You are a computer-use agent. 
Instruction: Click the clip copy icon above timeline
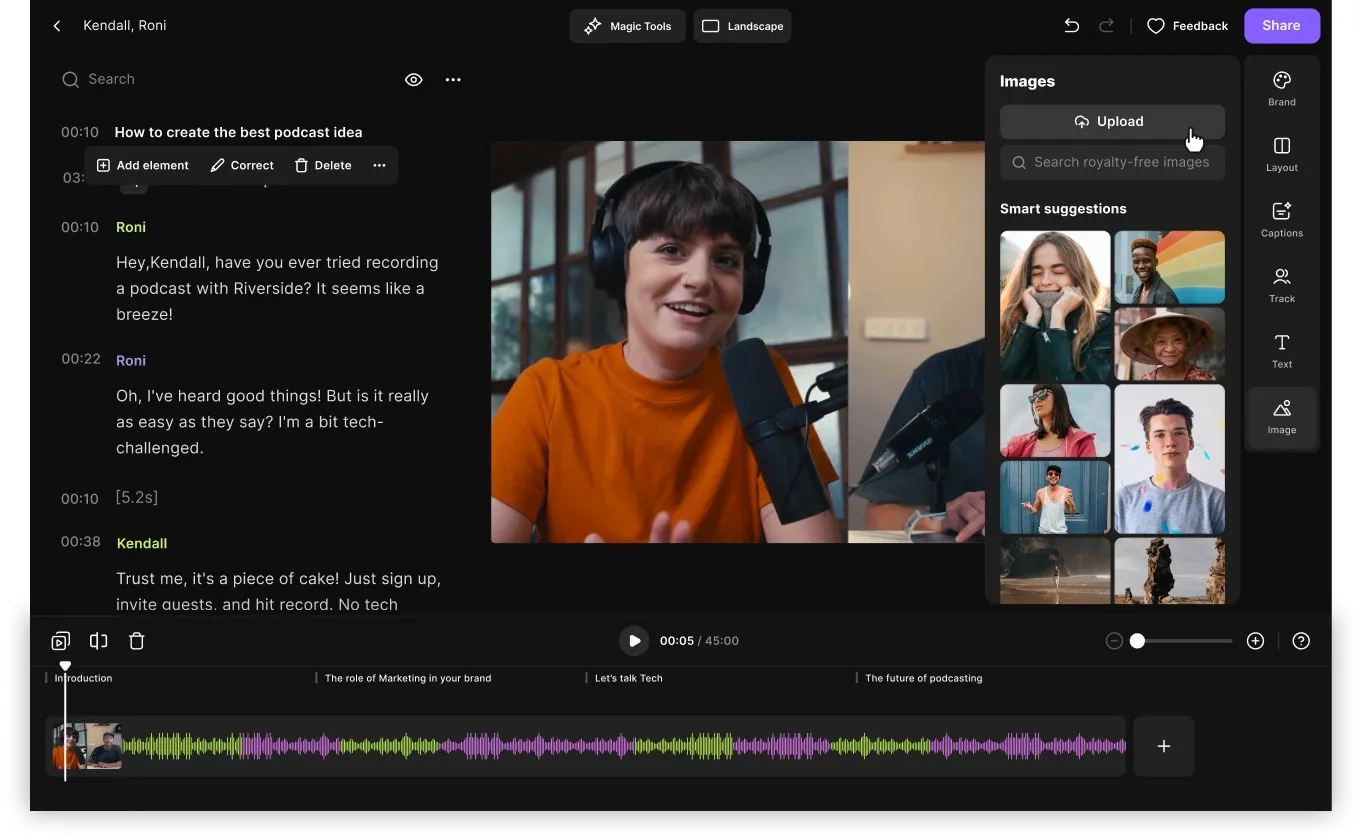point(61,641)
